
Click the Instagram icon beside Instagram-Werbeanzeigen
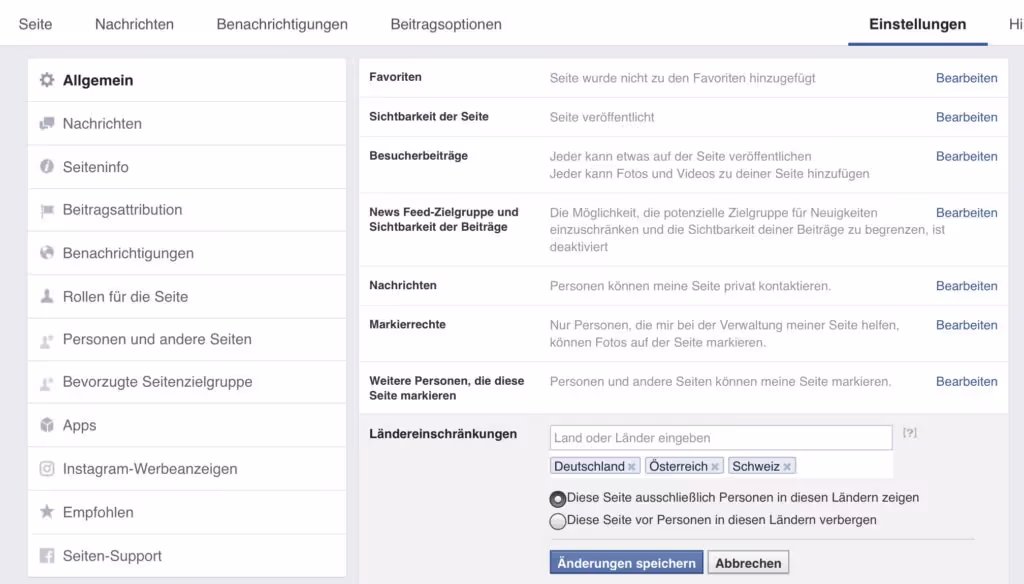click(46, 468)
